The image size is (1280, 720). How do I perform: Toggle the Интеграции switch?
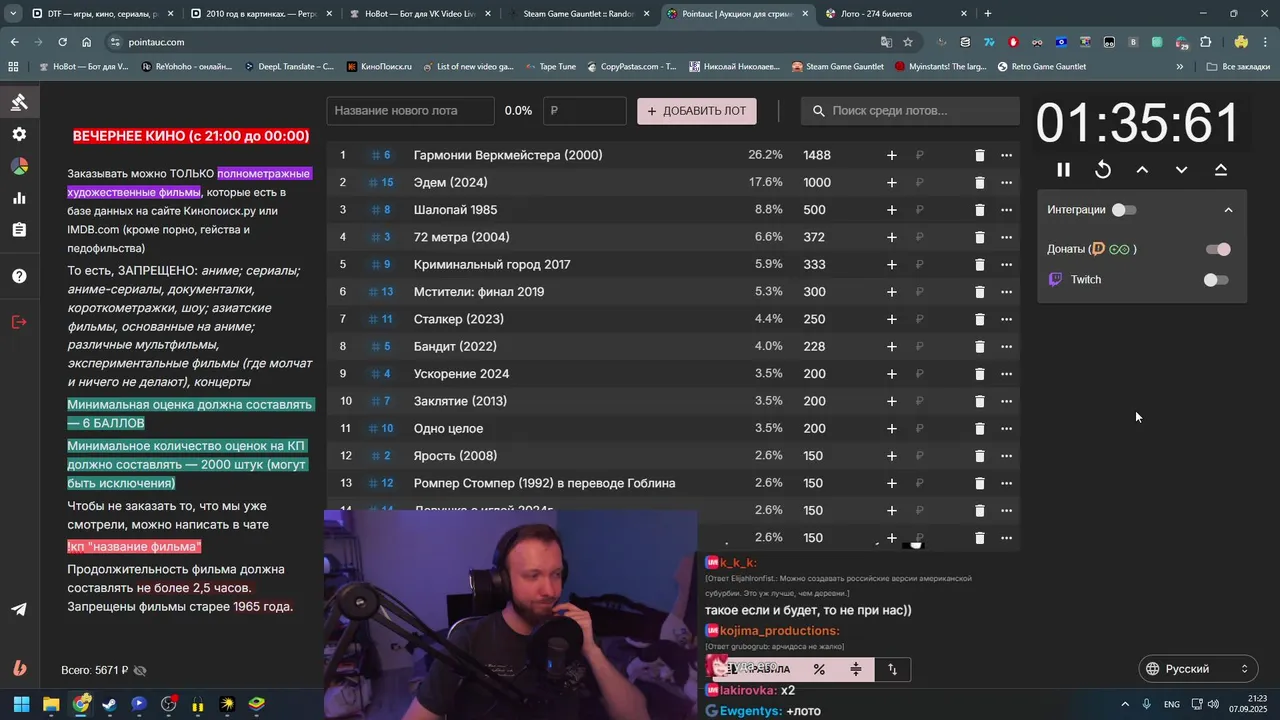(x=1124, y=210)
